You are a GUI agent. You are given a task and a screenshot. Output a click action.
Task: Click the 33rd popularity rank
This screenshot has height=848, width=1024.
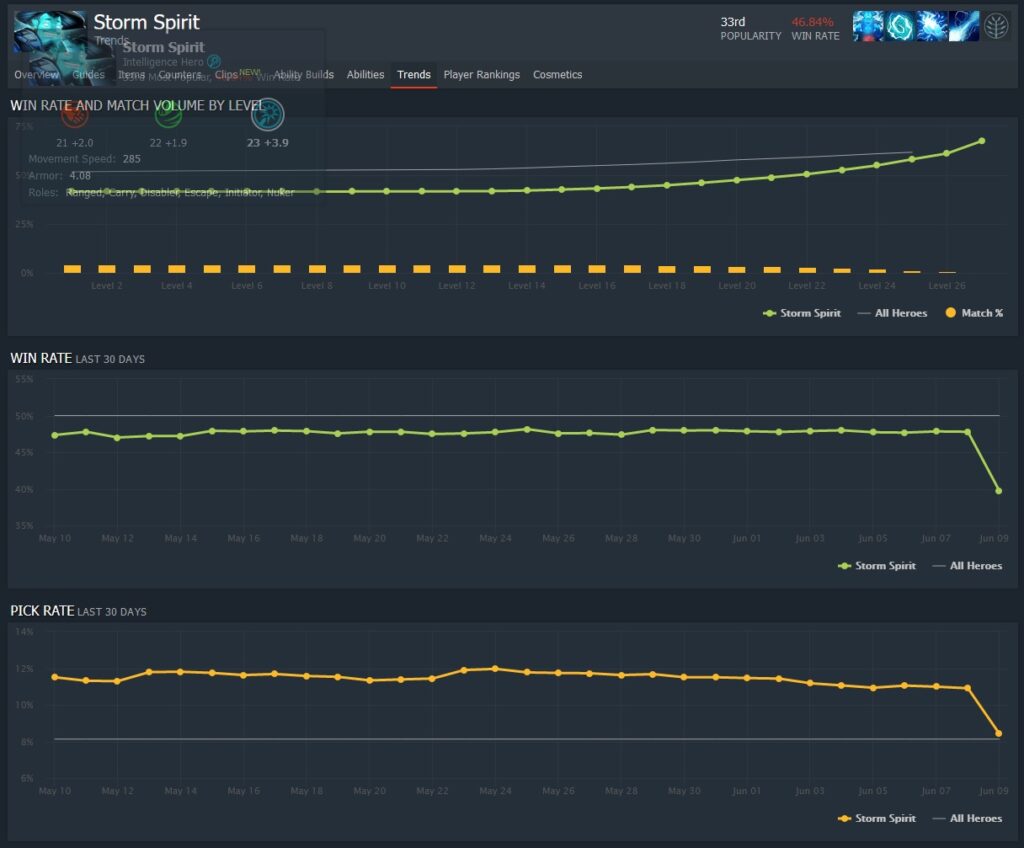[733, 22]
